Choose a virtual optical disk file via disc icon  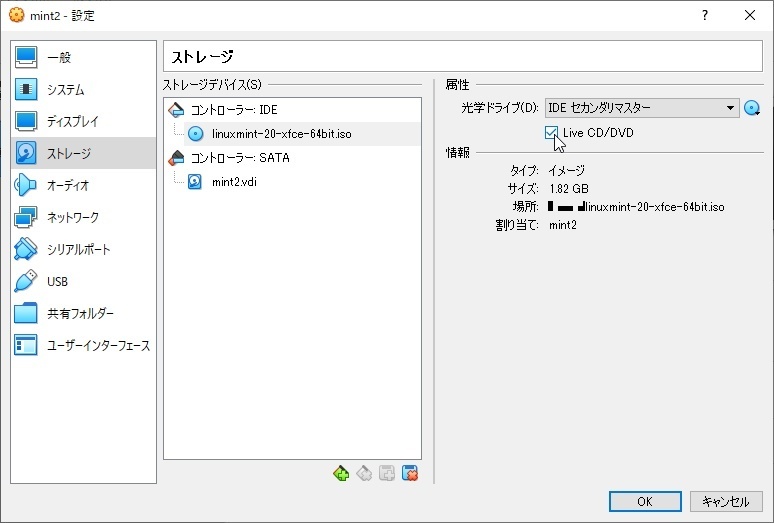752,108
